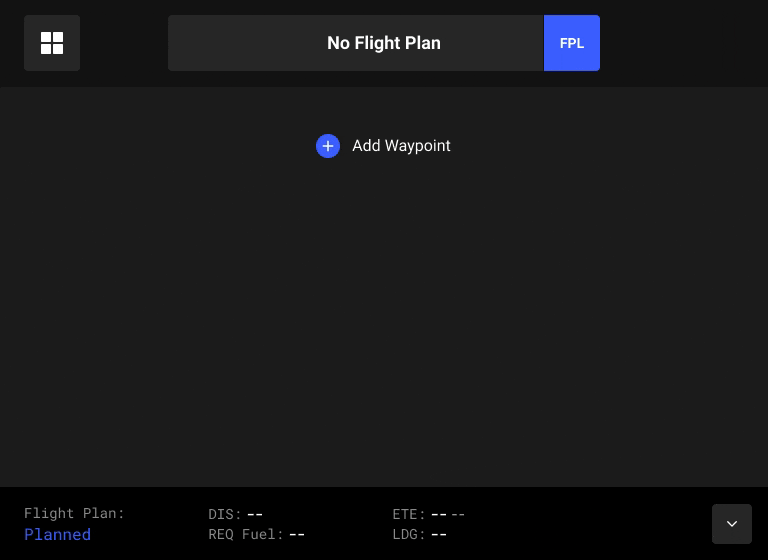The width and height of the screenshot is (768, 560).
Task: Select the REQ Fuel value dashes
Action: [297, 535]
